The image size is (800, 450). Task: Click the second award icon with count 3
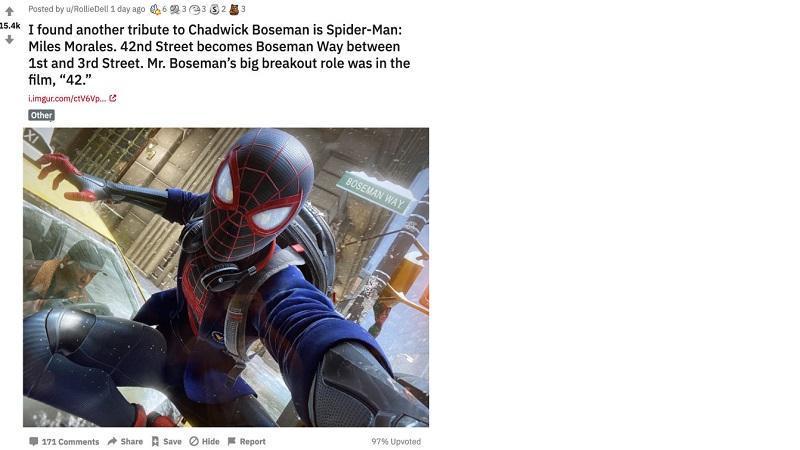[x=174, y=9]
